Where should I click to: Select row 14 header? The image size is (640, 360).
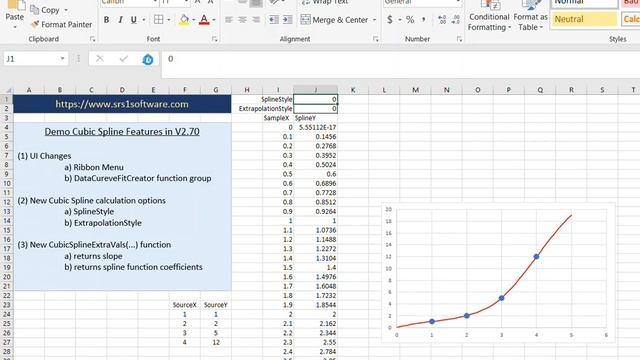click(7, 221)
